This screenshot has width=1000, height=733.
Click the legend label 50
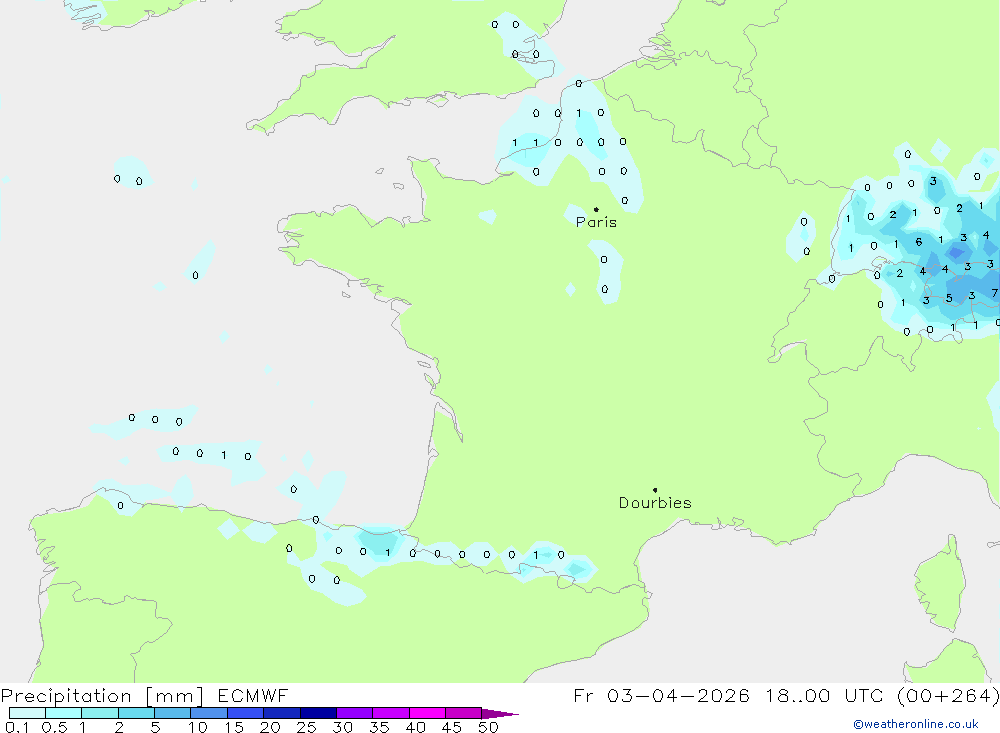pyautogui.click(x=488, y=727)
